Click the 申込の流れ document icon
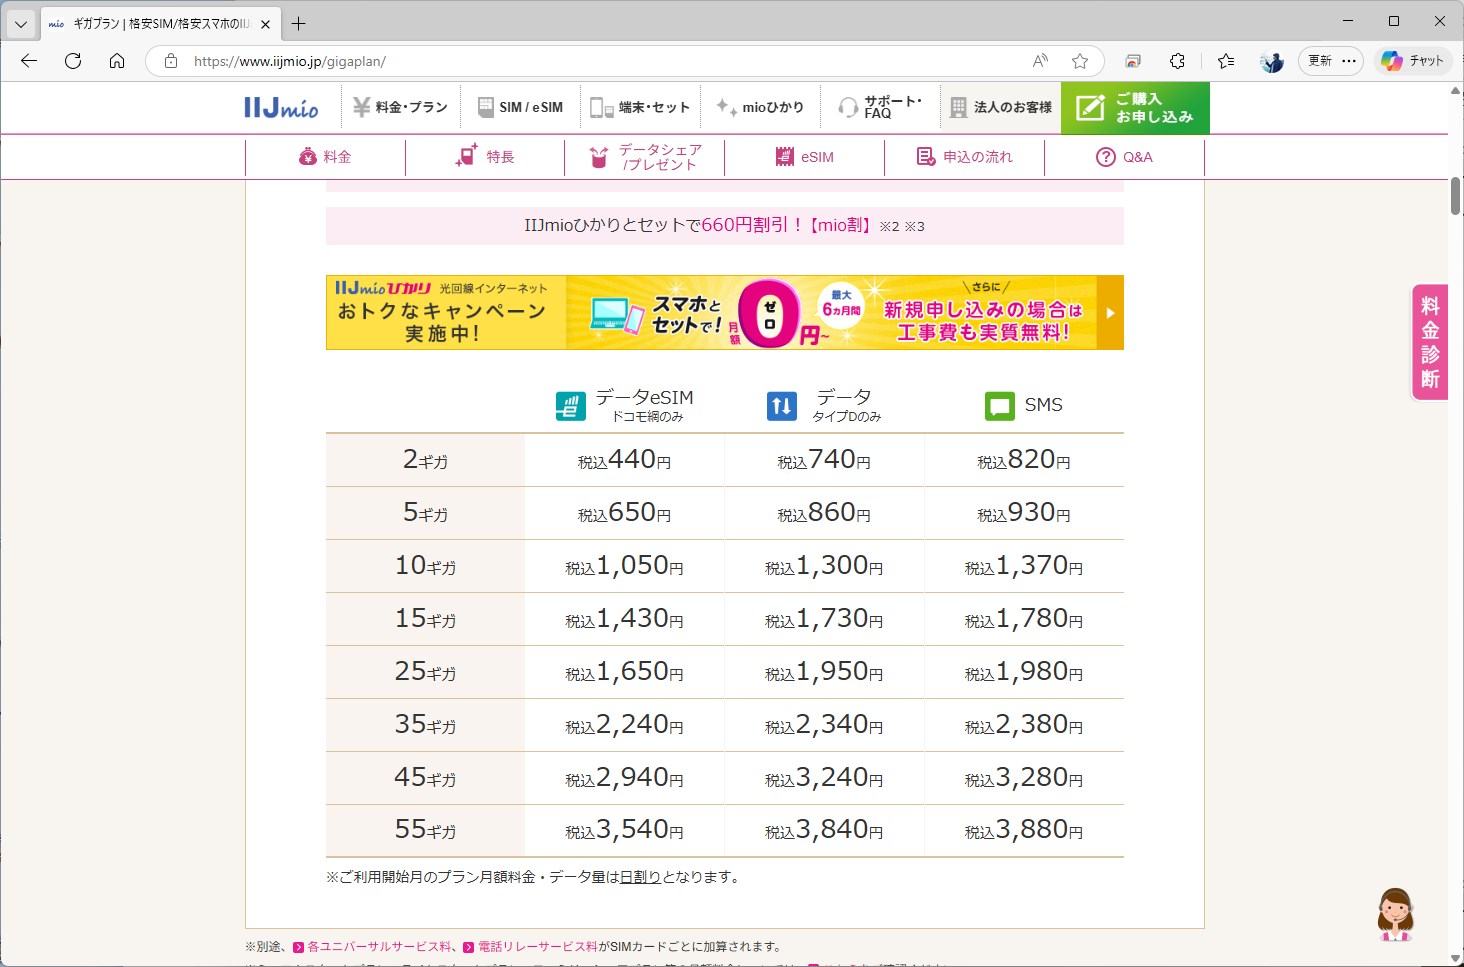 point(925,156)
